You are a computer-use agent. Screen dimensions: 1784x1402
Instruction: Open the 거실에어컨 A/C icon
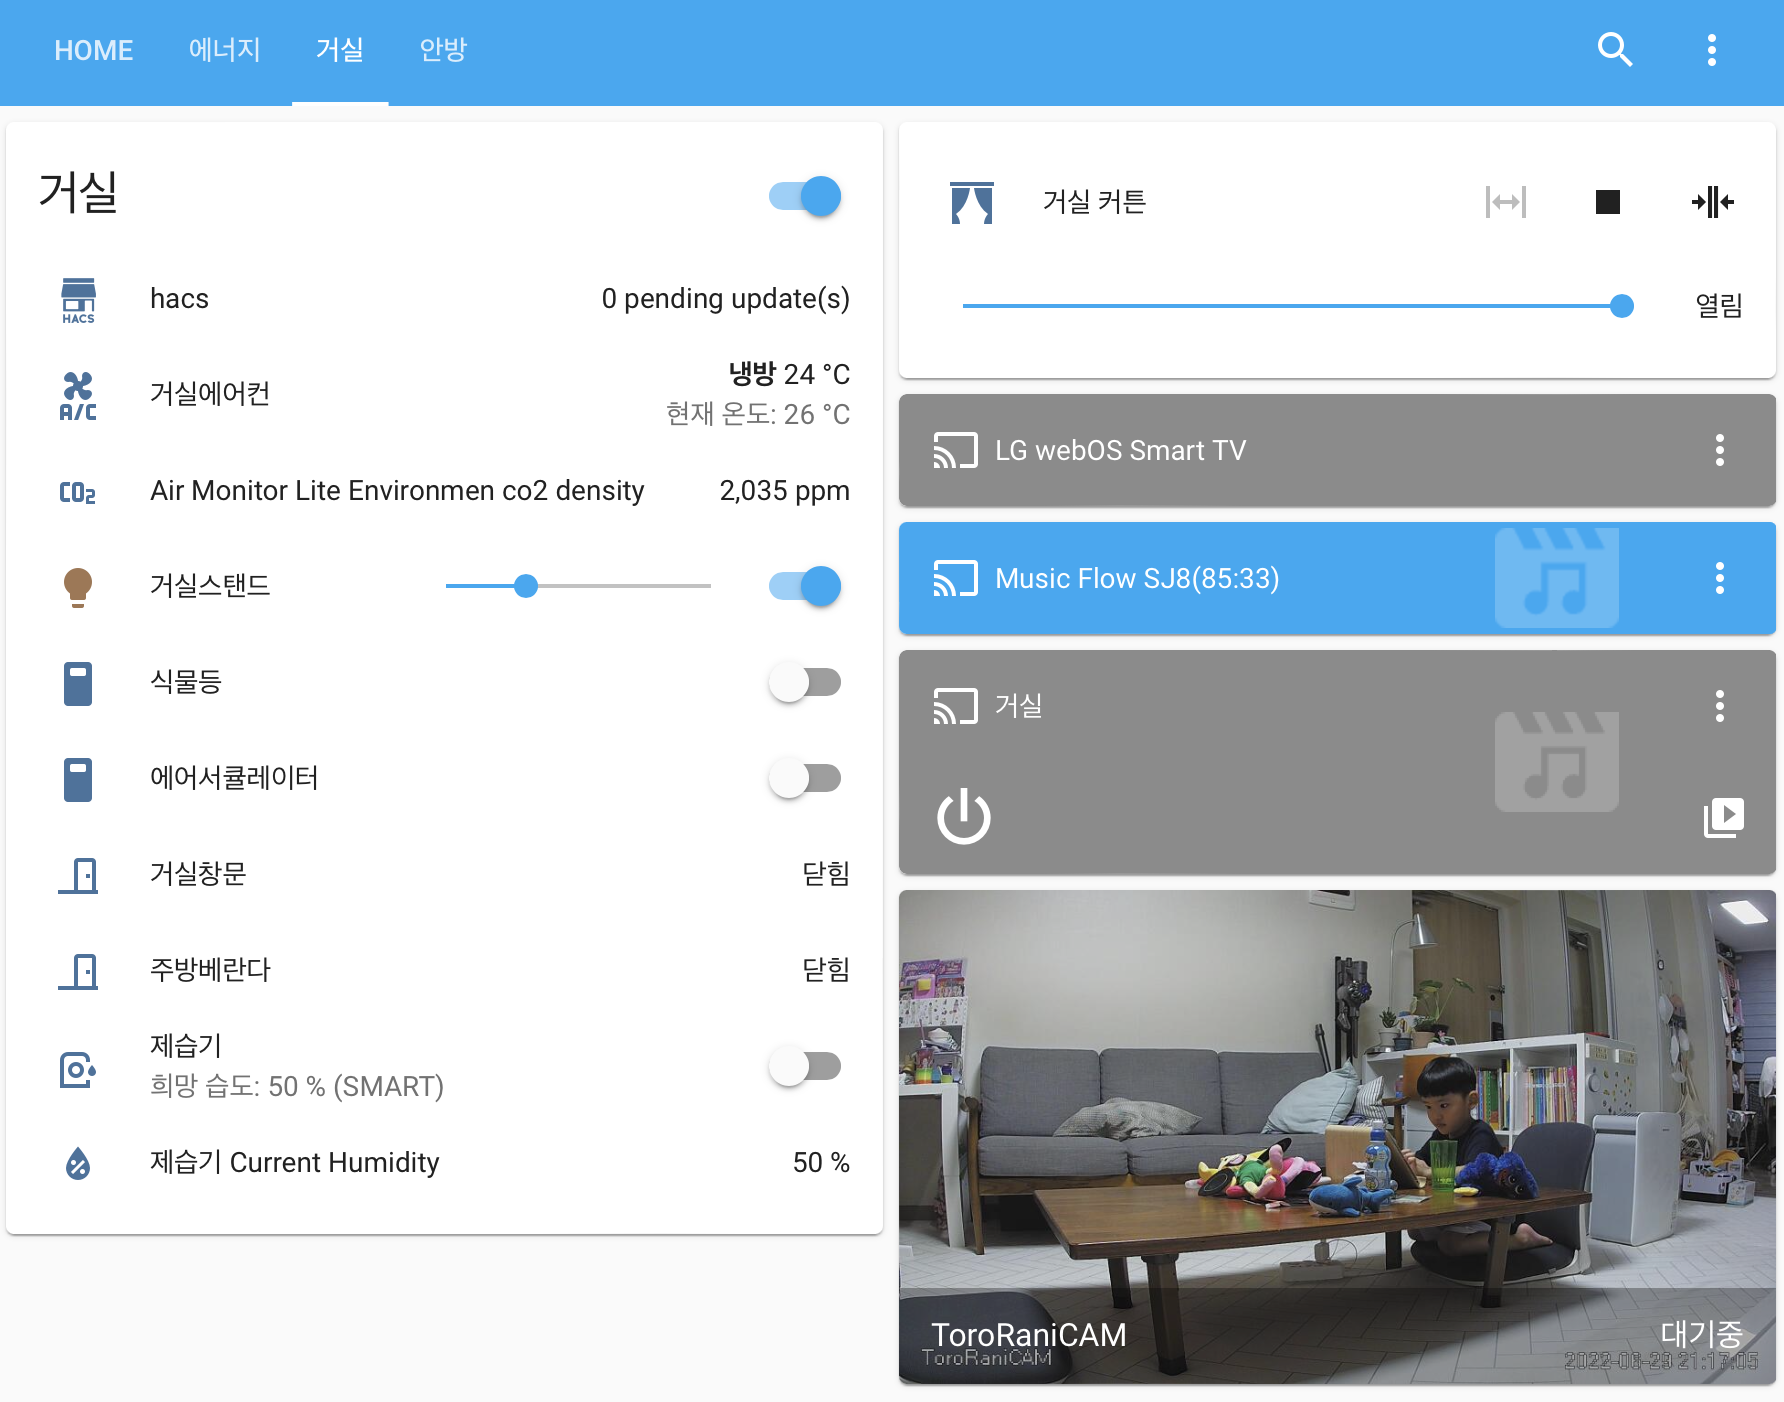click(78, 396)
